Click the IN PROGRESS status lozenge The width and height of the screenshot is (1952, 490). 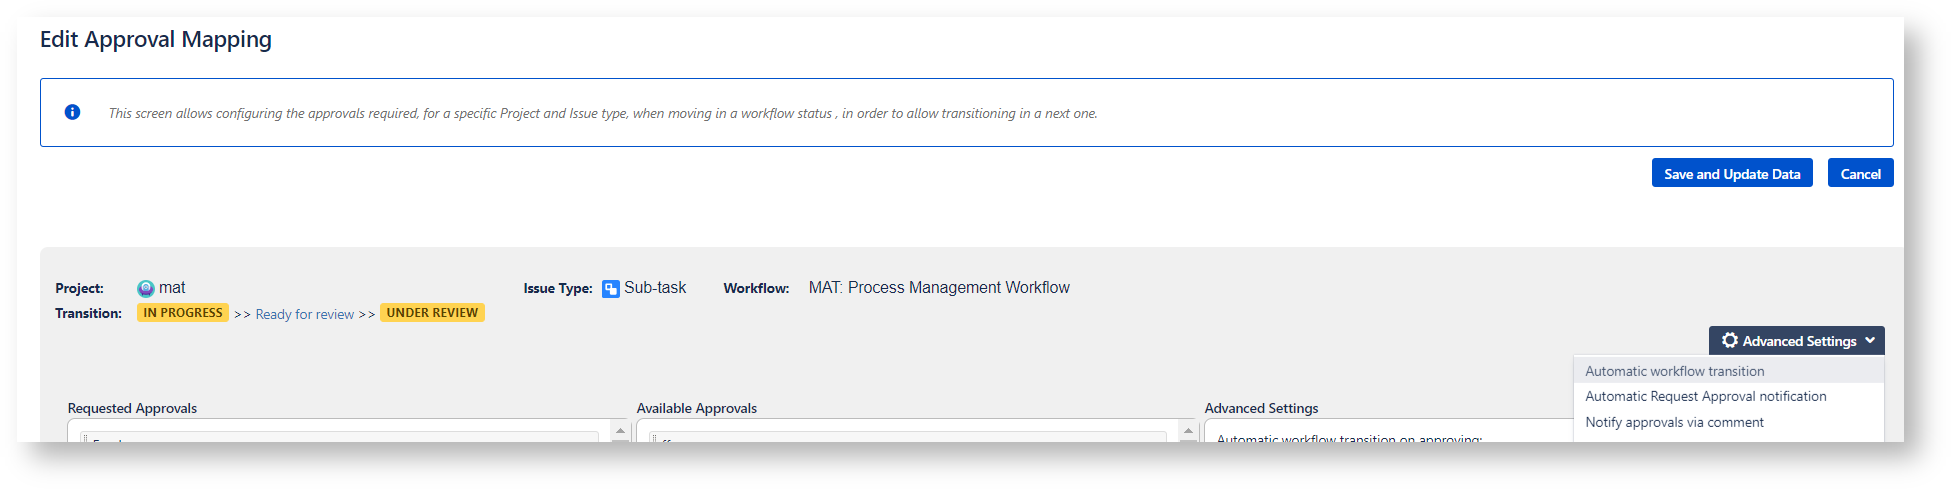[183, 313]
